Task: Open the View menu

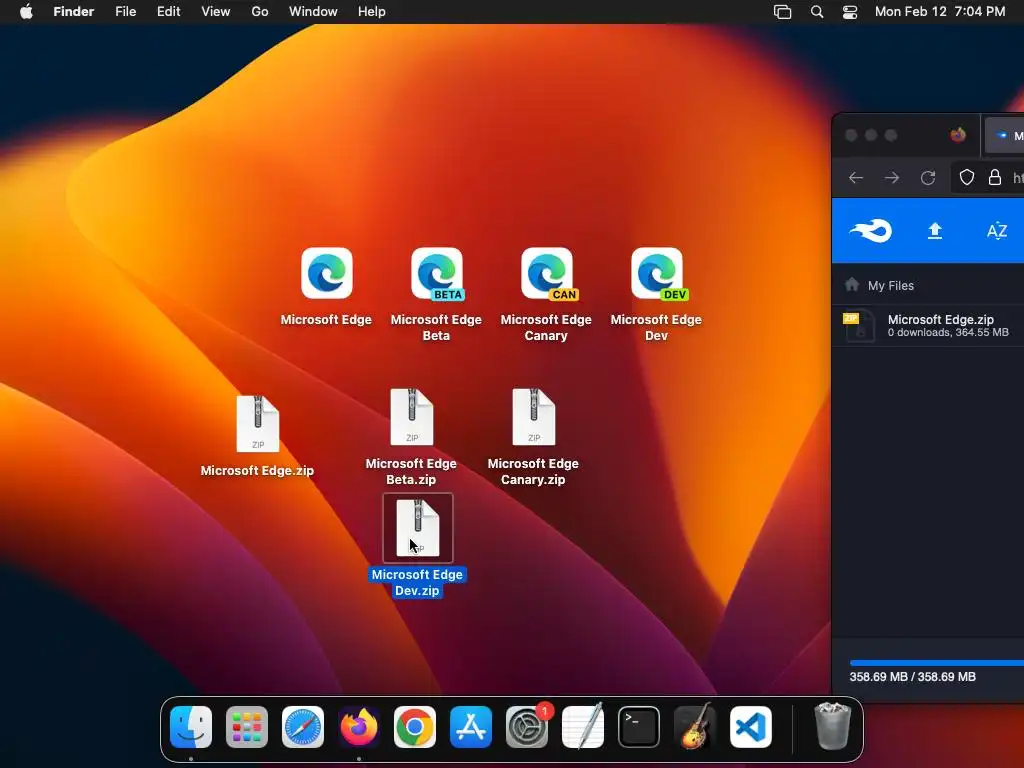Action: pyautogui.click(x=216, y=12)
